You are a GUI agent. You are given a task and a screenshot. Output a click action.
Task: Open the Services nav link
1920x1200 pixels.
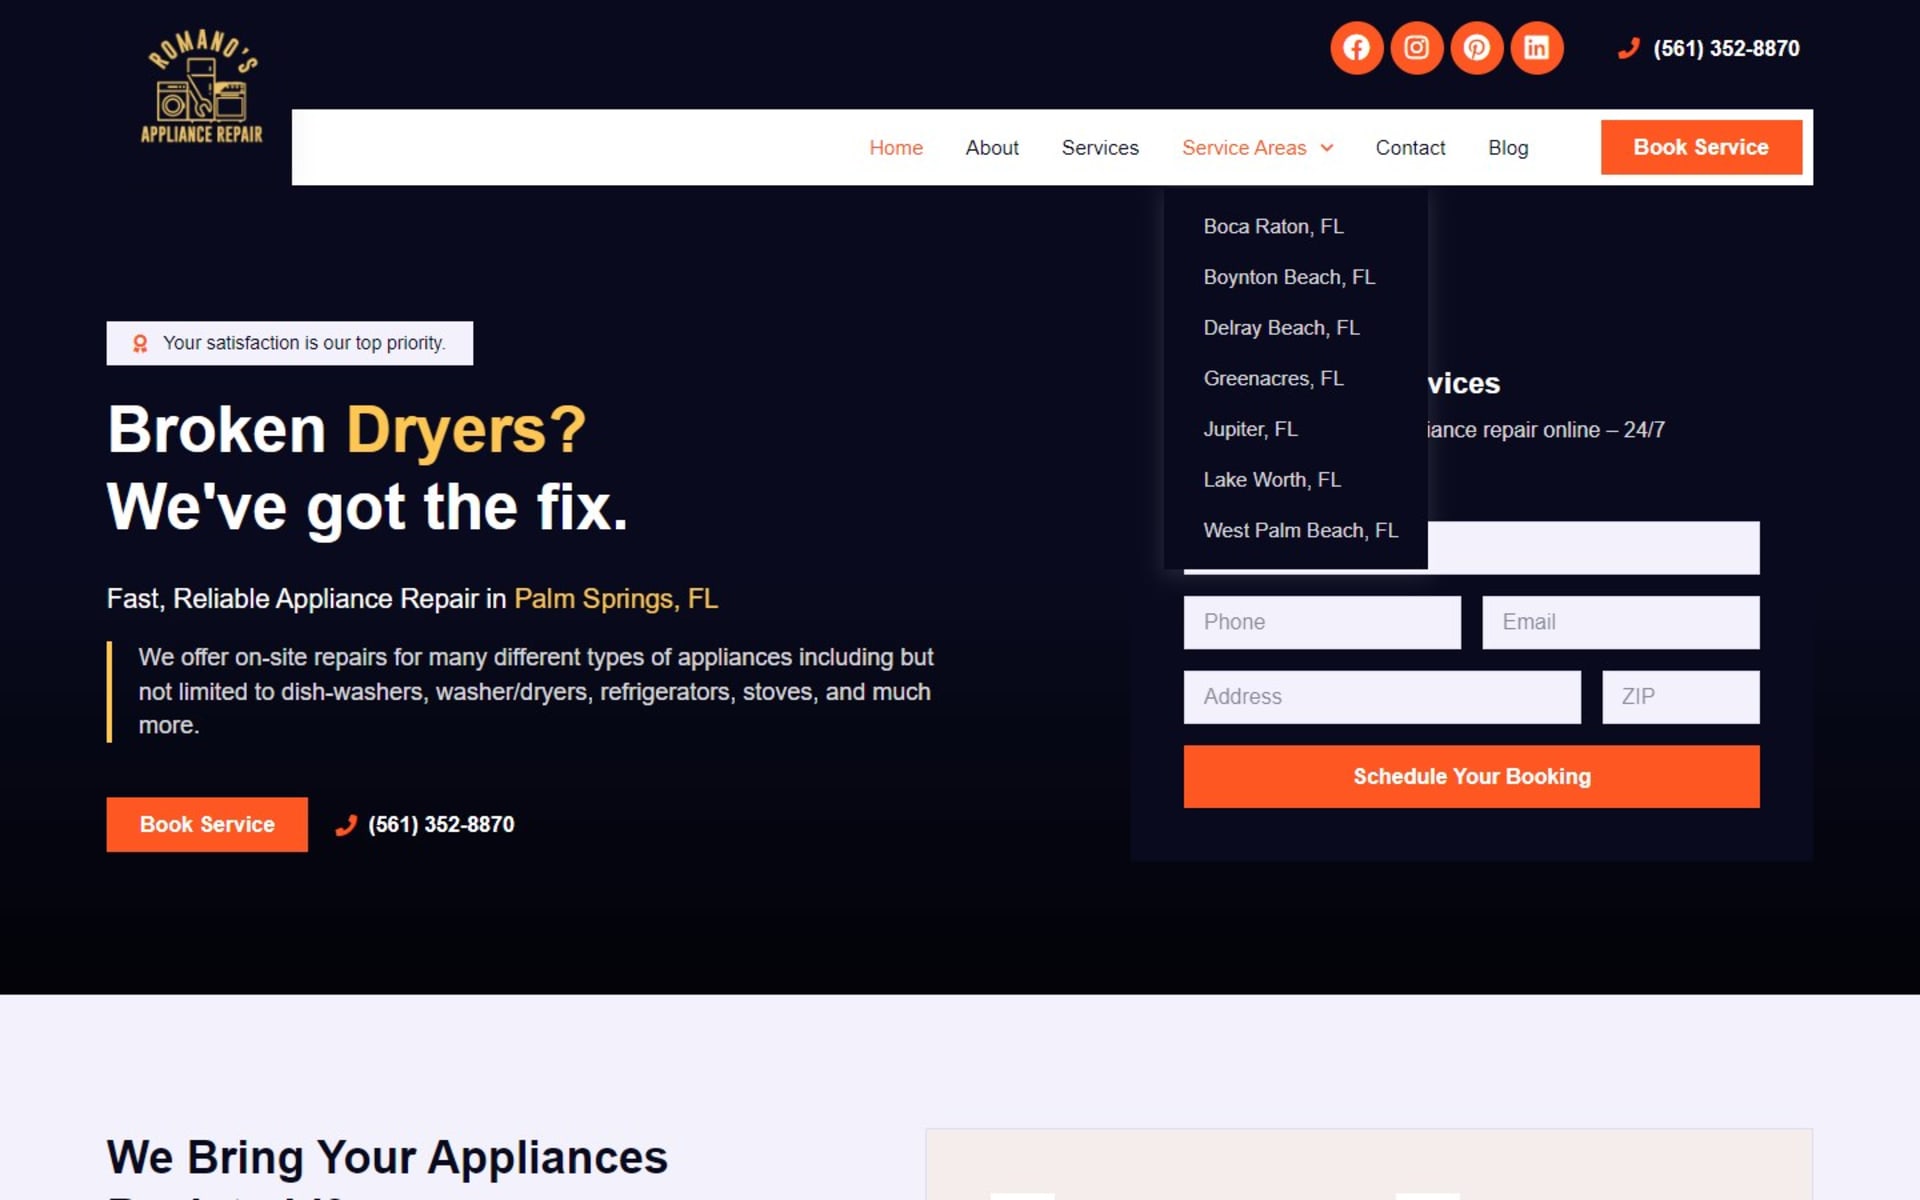tap(1099, 148)
